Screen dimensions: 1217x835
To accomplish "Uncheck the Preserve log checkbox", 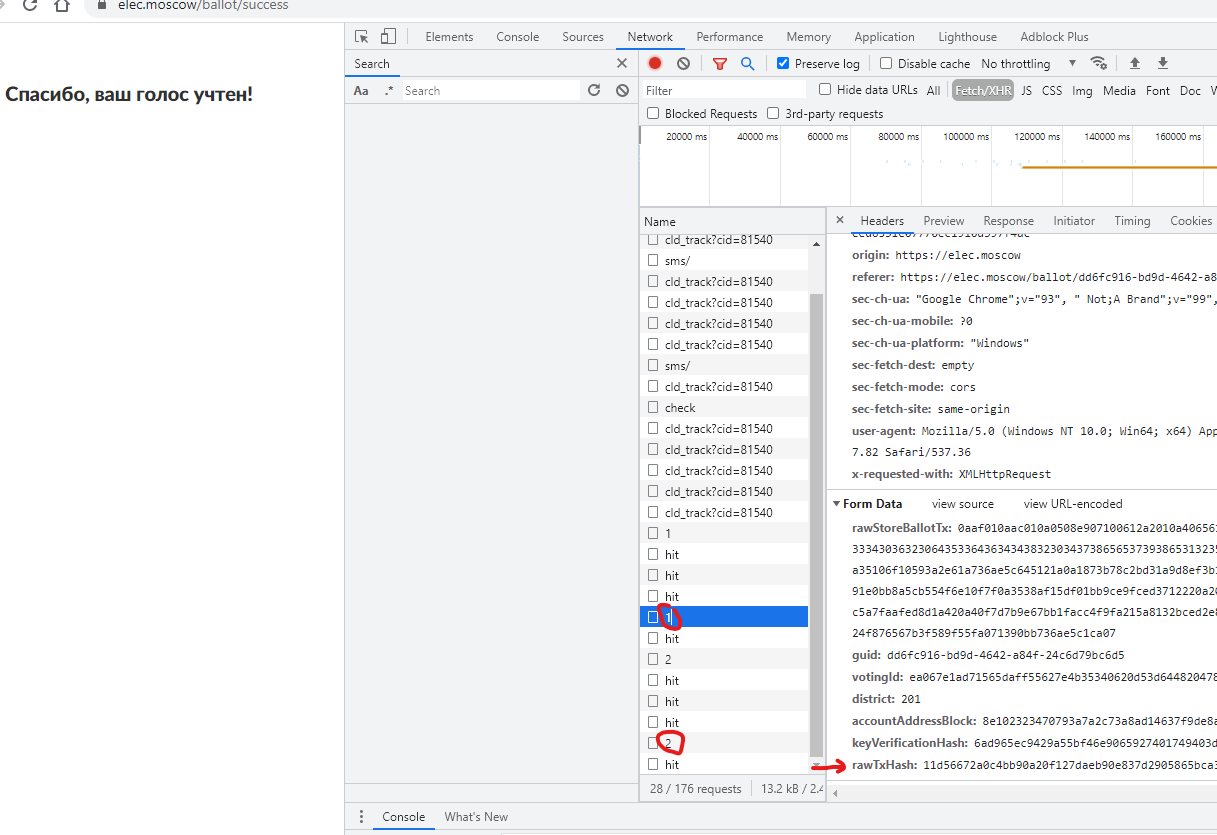I will pyautogui.click(x=783, y=63).
